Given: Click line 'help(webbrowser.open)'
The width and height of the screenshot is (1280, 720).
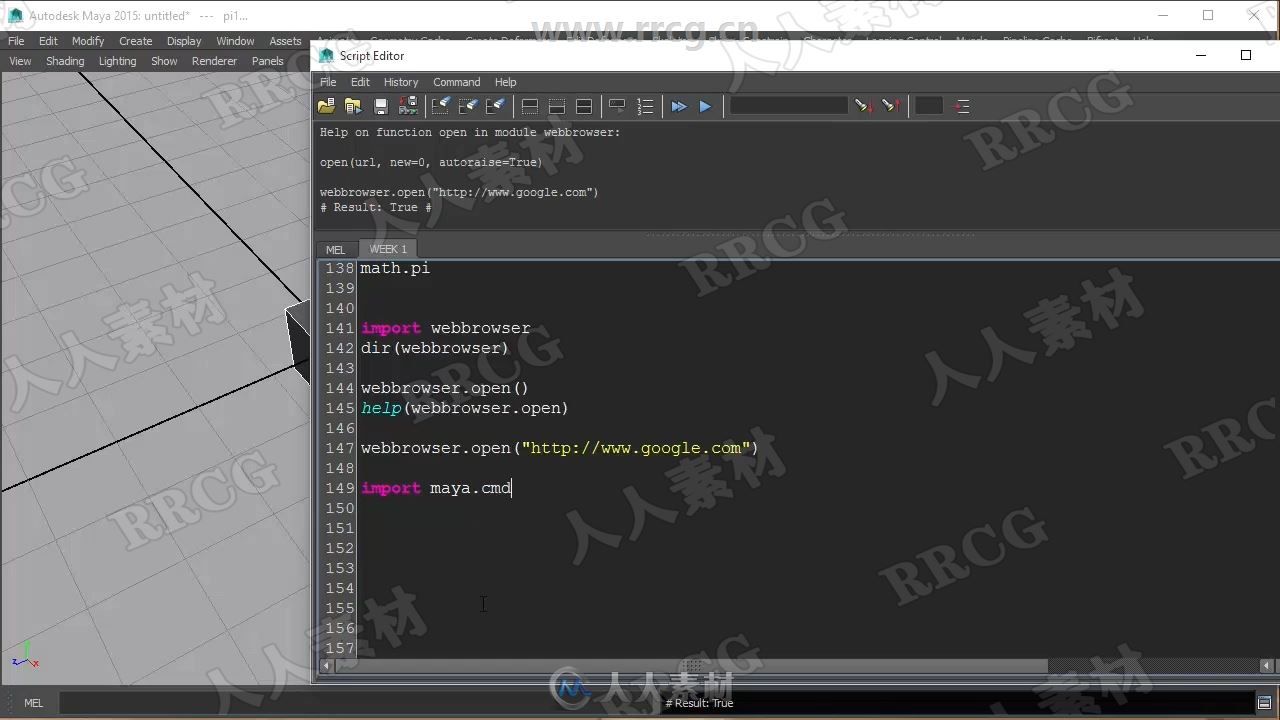Looking at the screenshot, I should click(465, 408).
